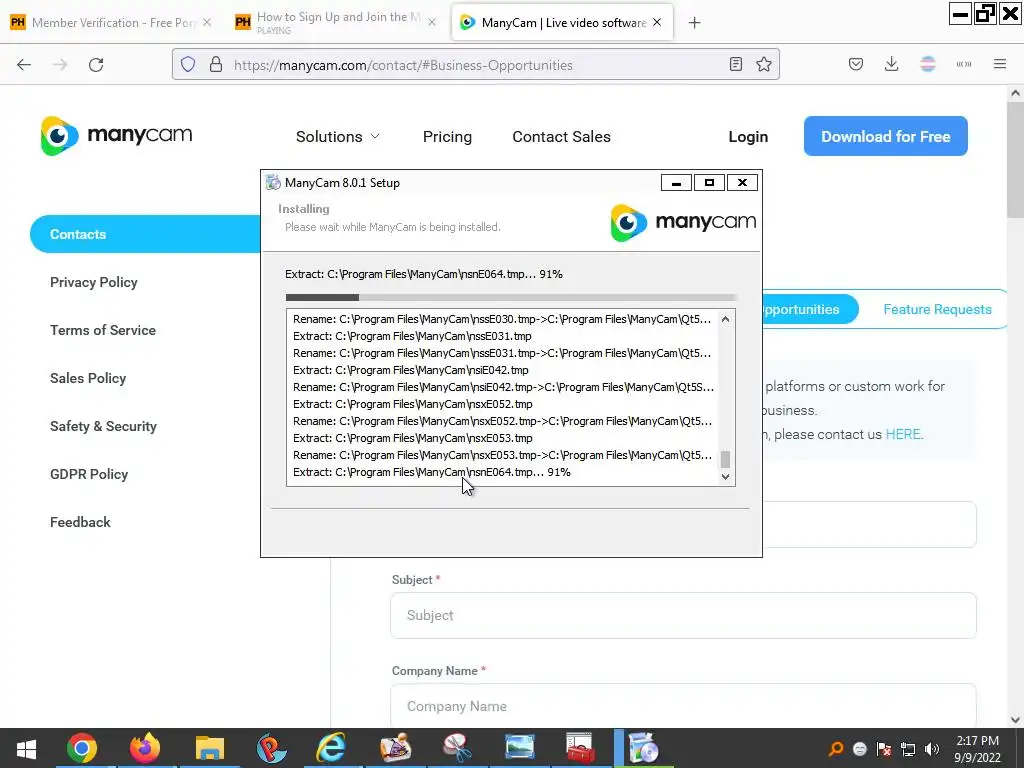The width and height of the screenshot is (1024, 768).
Task: Open Terms of Service sidebar link
Action: click(103, 330)
